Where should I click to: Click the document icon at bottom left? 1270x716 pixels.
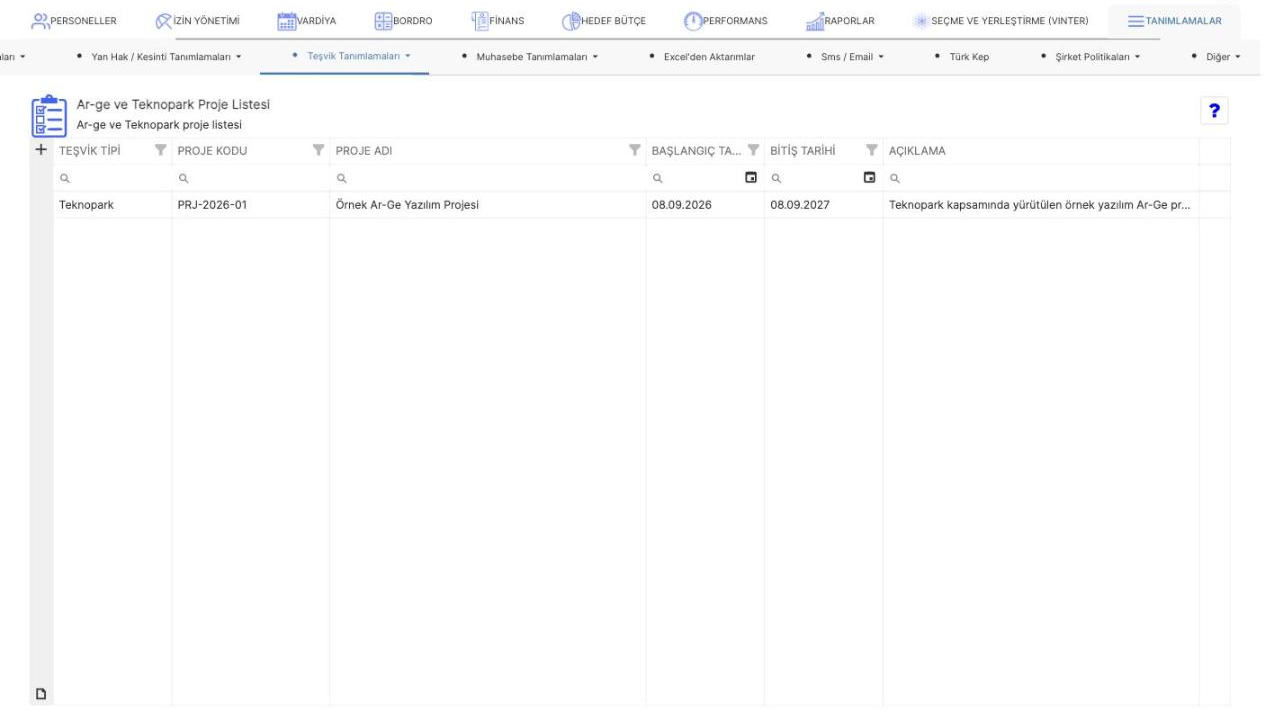(x=41, y=694)
